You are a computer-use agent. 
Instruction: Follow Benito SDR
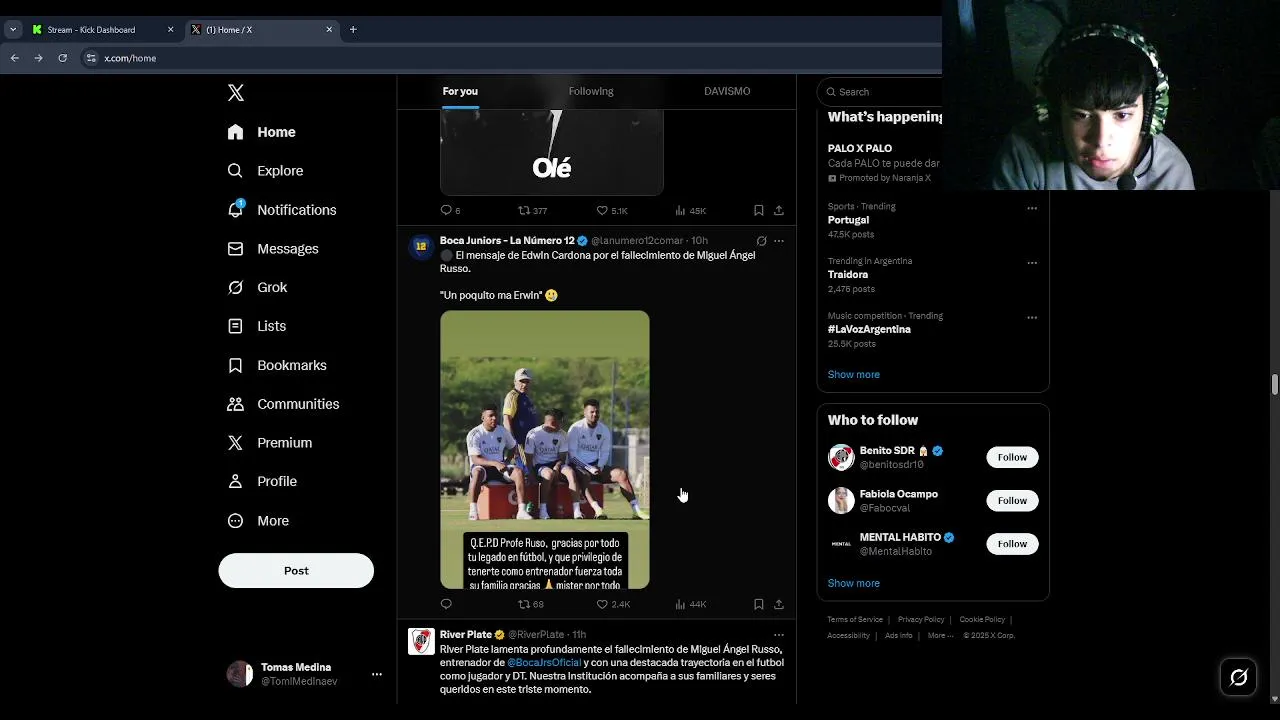coord(1012,457)
